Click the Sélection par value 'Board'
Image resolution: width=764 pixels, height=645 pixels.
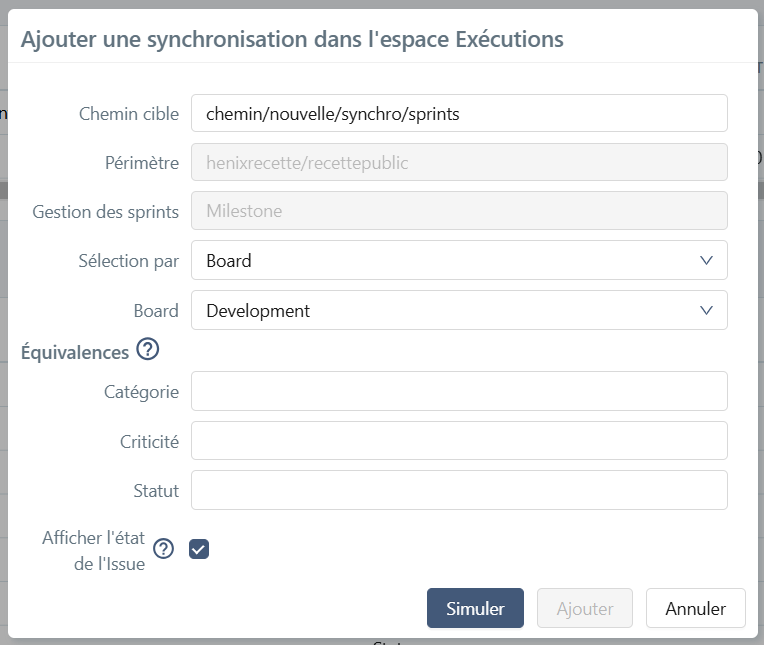pyautogui.click(x=230, y=261)
